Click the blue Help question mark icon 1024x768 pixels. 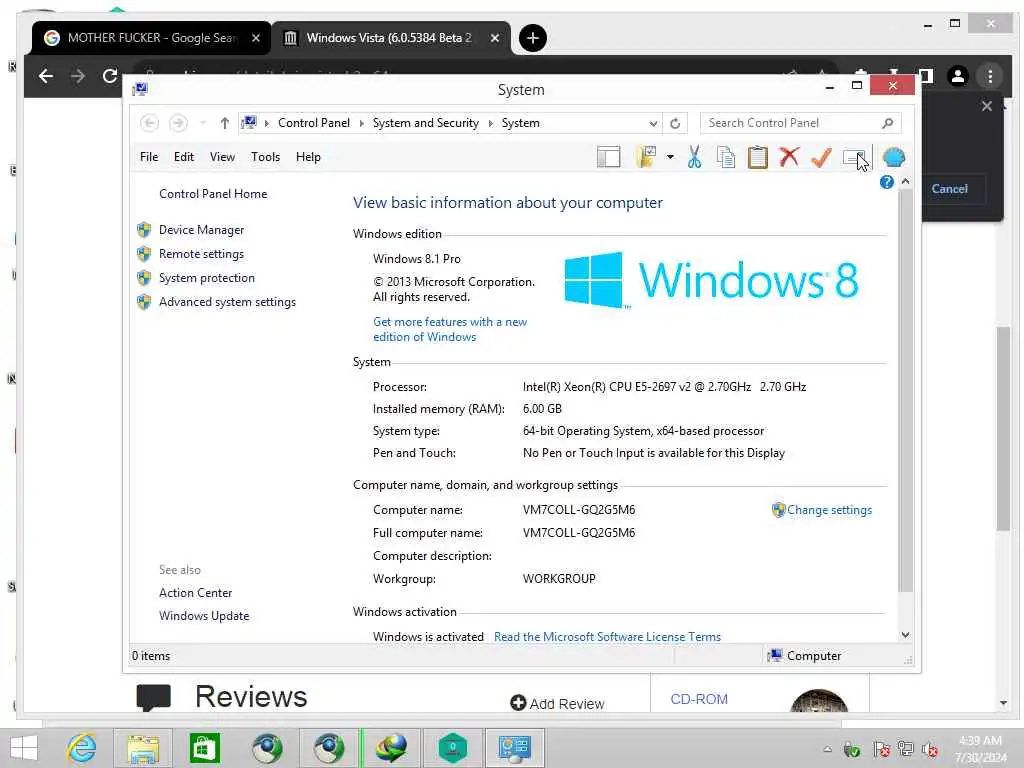click(x=886, y=182)
